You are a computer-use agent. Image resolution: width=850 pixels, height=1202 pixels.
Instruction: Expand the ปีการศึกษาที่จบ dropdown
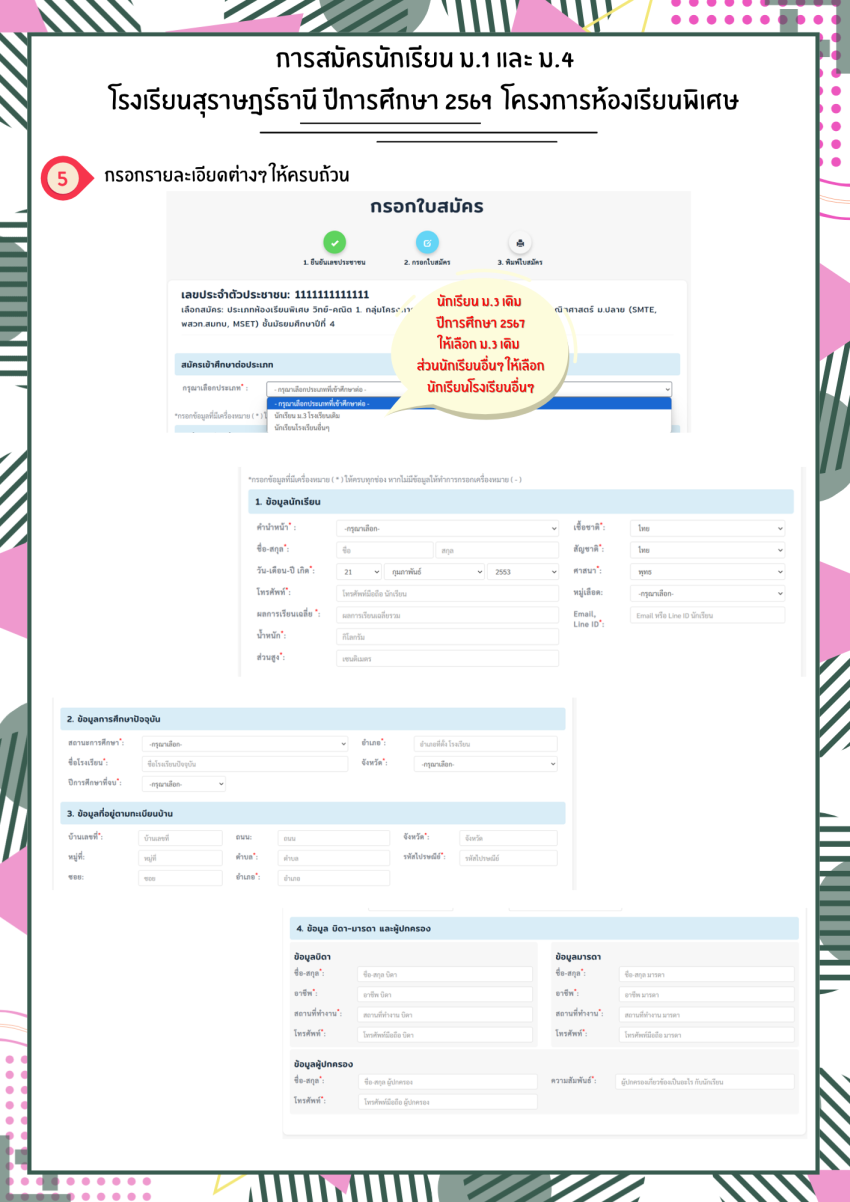(x=183, y=785)
